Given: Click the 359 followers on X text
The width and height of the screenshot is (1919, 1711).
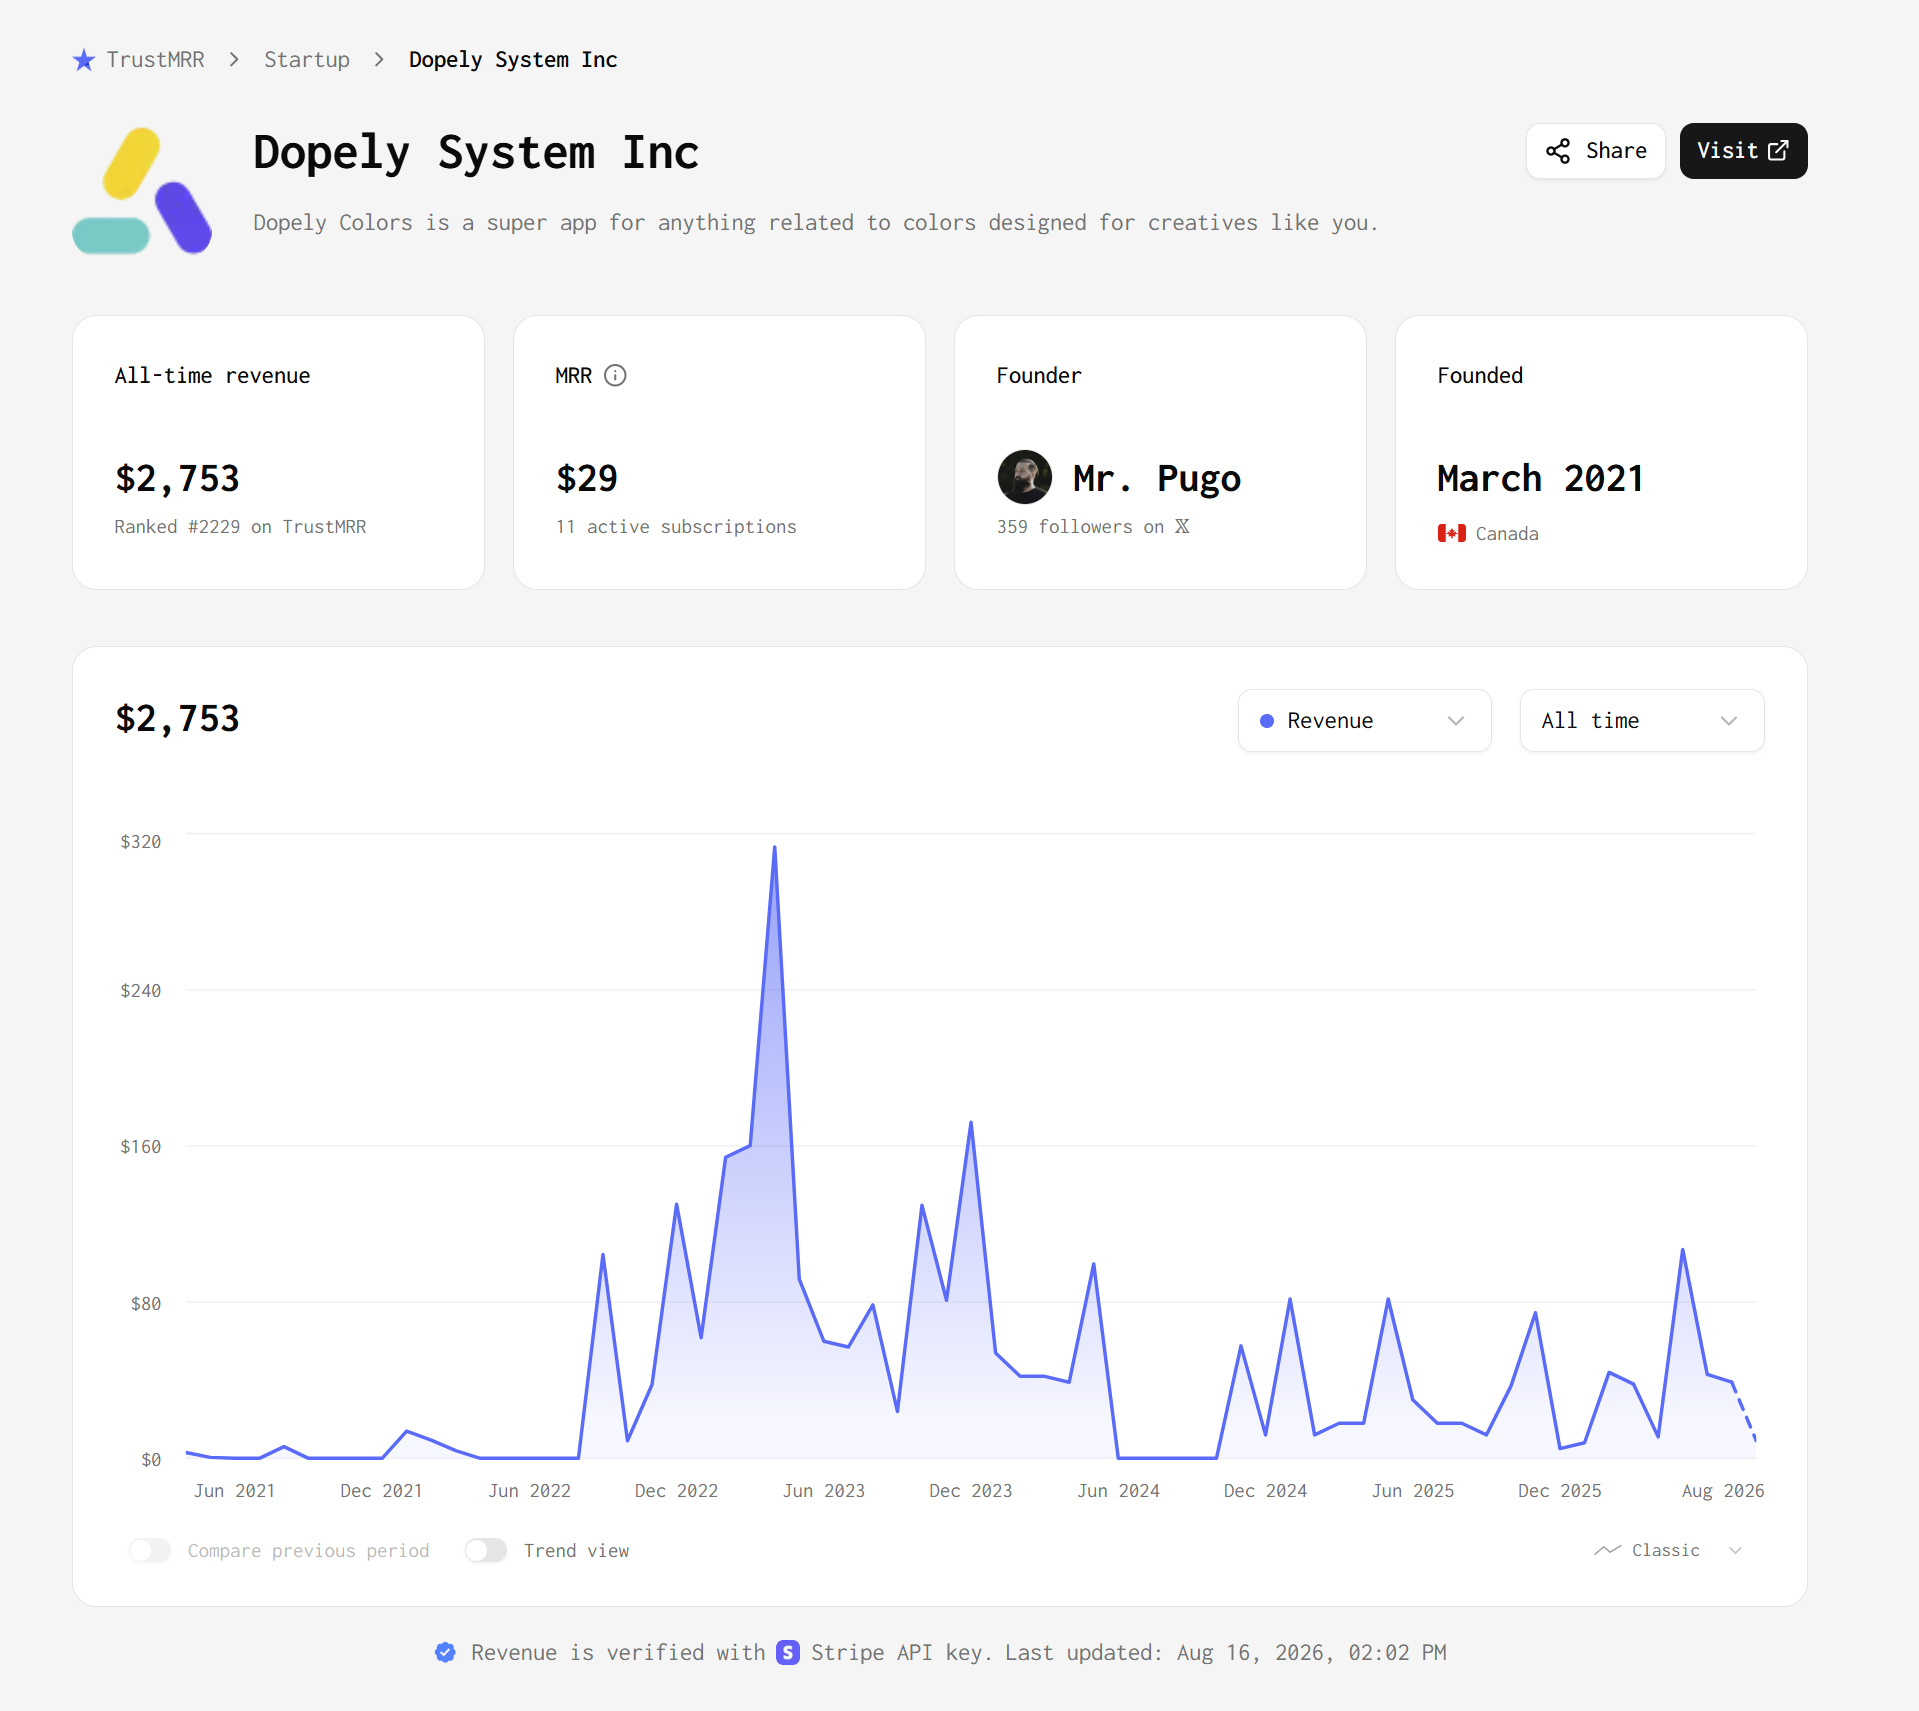Looking at the screenshot, I should pos(1092,526).
